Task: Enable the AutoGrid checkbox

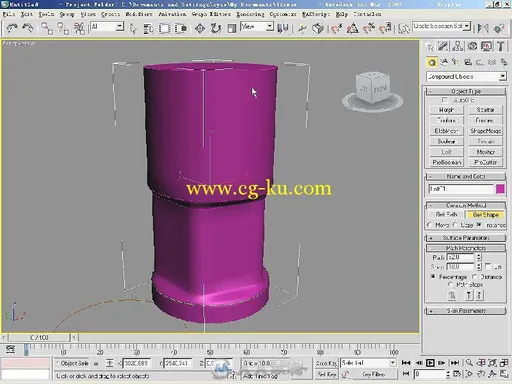Action: pos(444,100)
